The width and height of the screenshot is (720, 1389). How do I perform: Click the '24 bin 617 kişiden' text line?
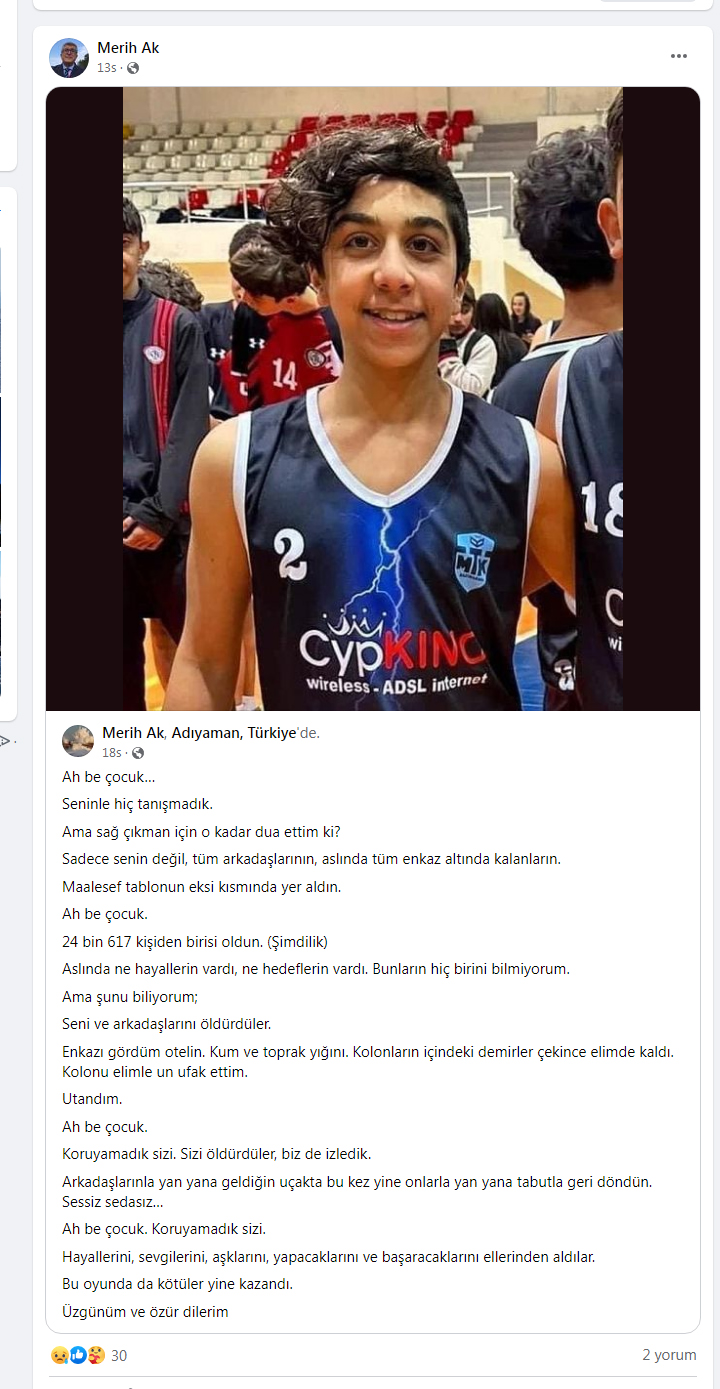pyautogui.click(x=195, y=941)
